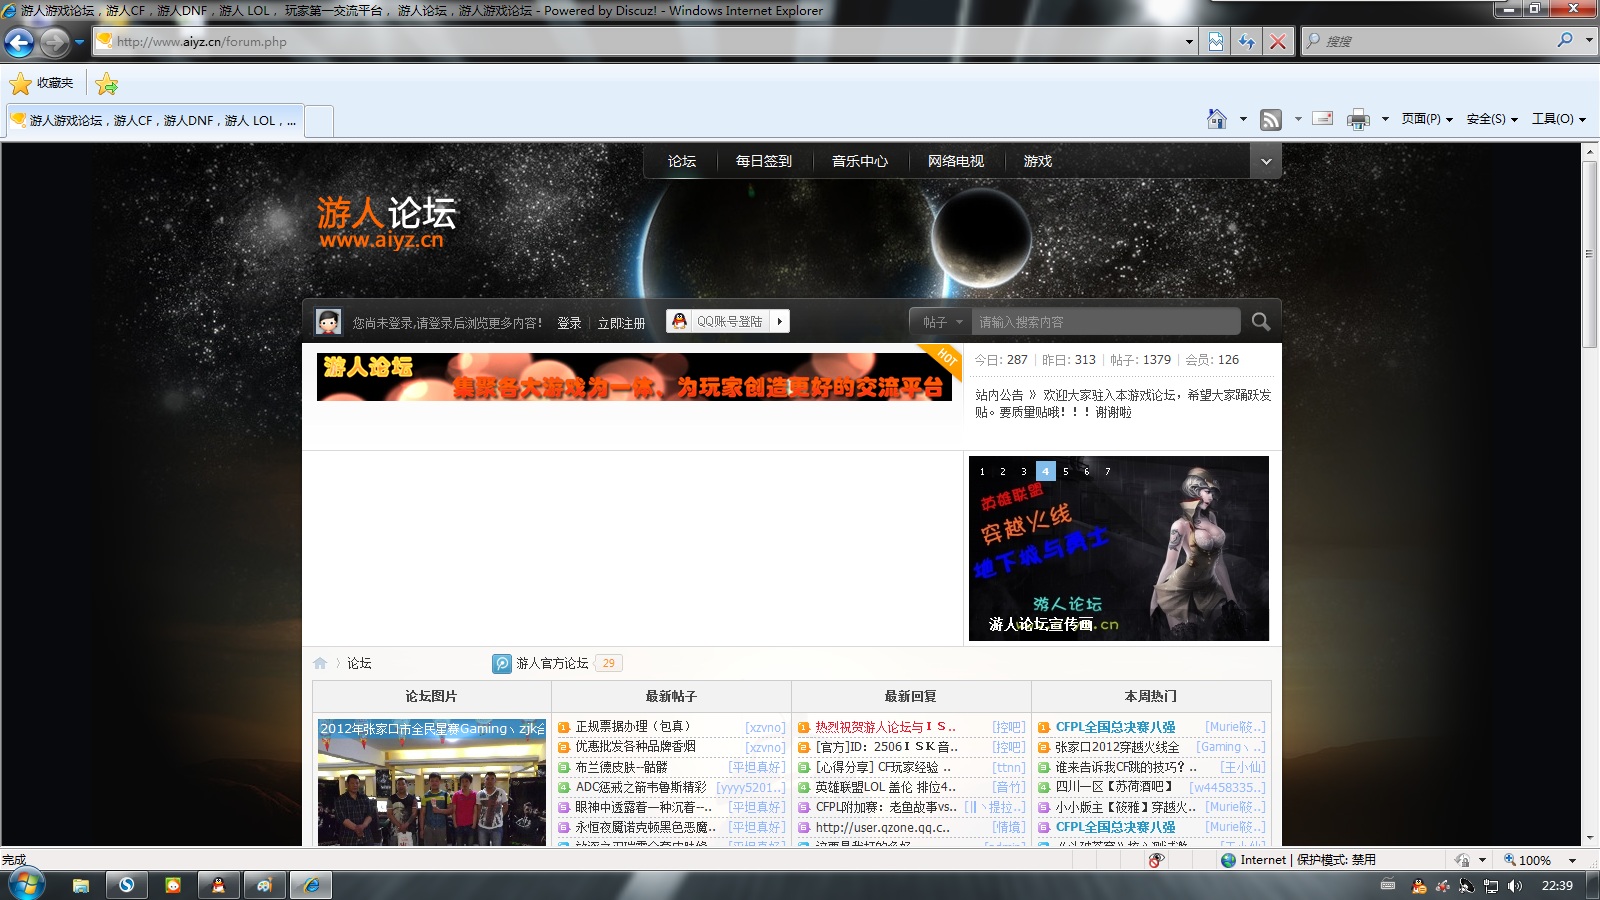Click the 游人论坛 www.aiyz.cn logo

[387, 222]
